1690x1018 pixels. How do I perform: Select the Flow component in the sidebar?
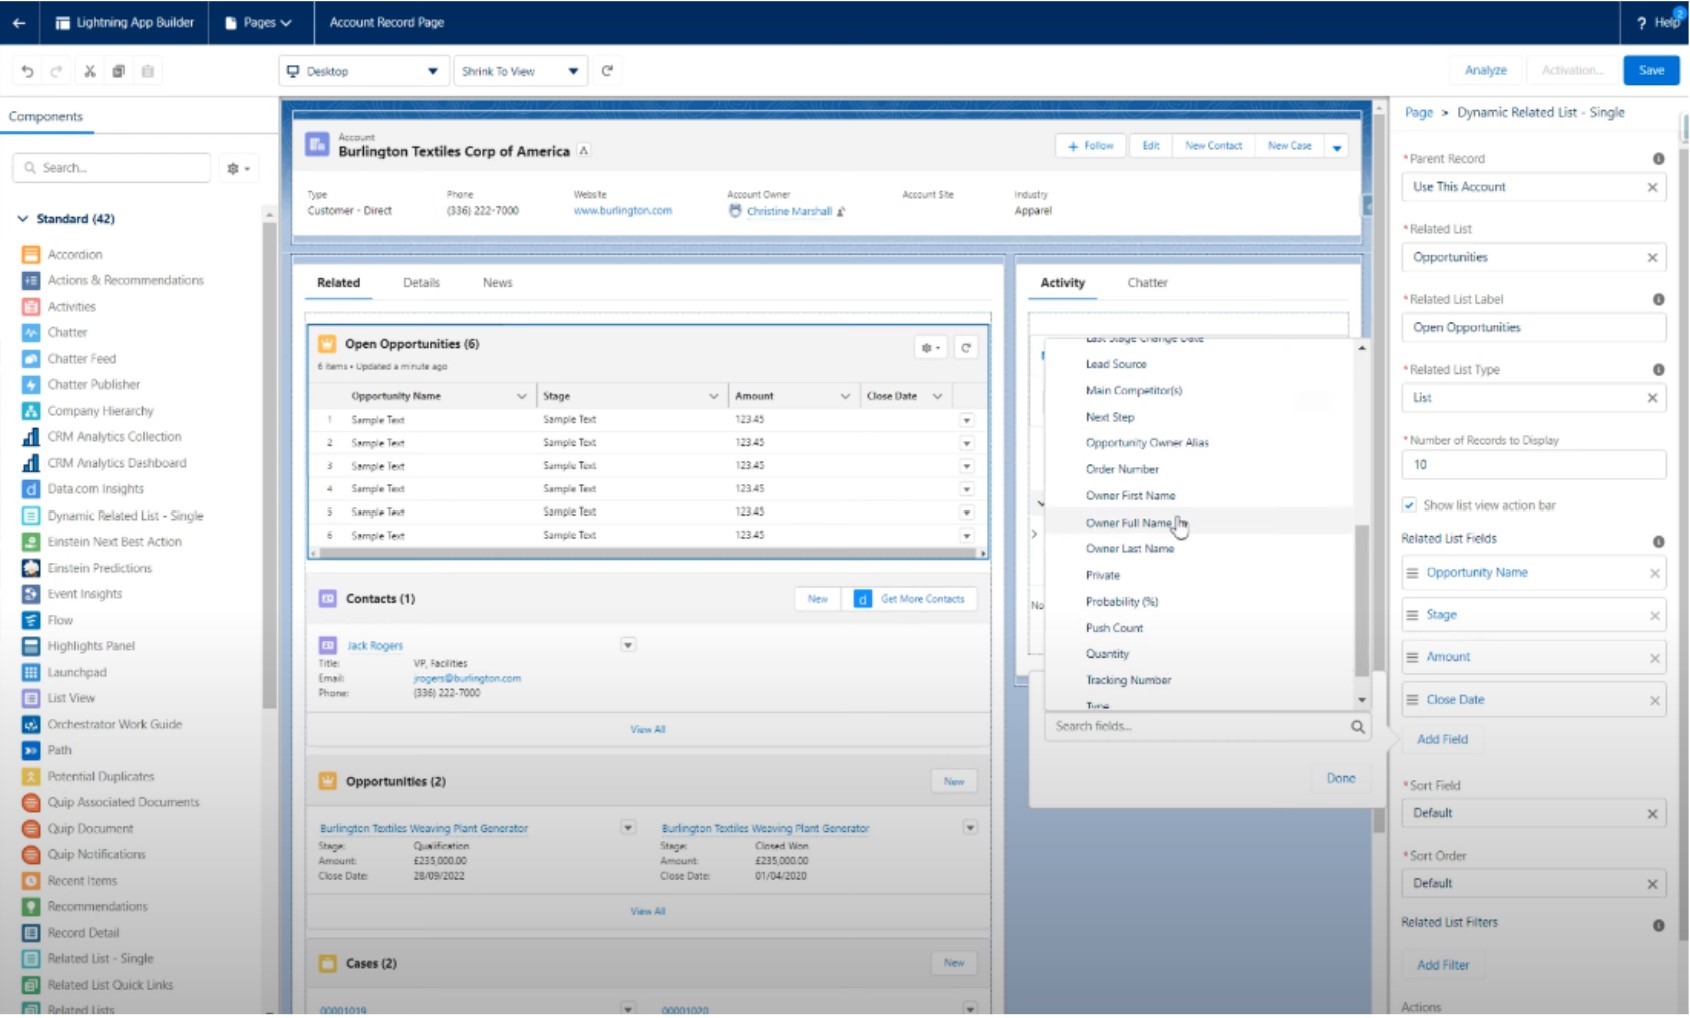pos(60,619)
